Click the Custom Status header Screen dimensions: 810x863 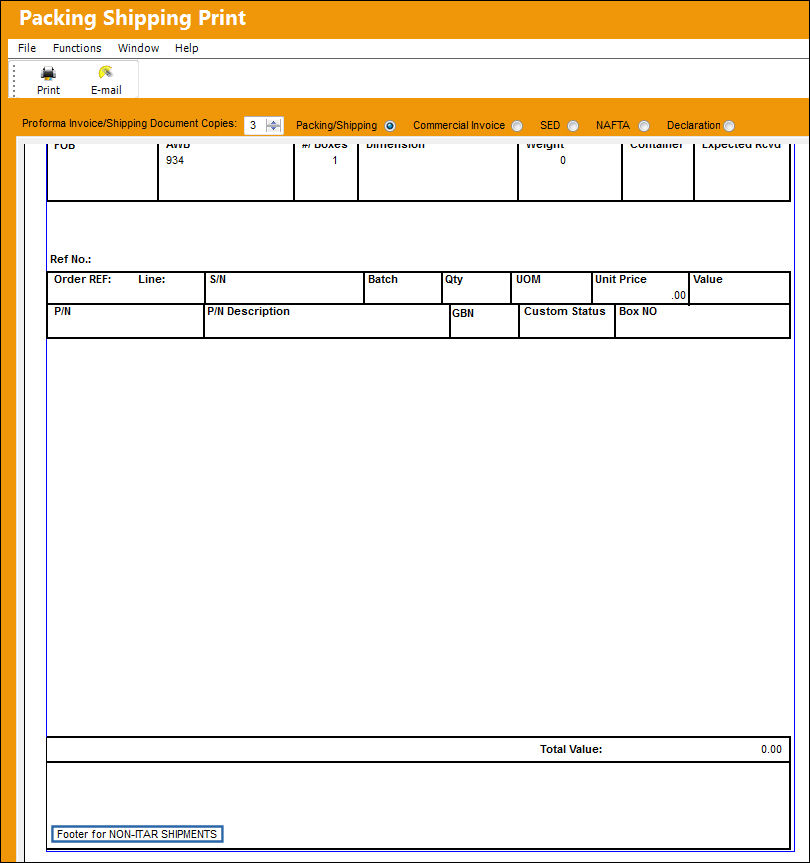click(565, 311)
